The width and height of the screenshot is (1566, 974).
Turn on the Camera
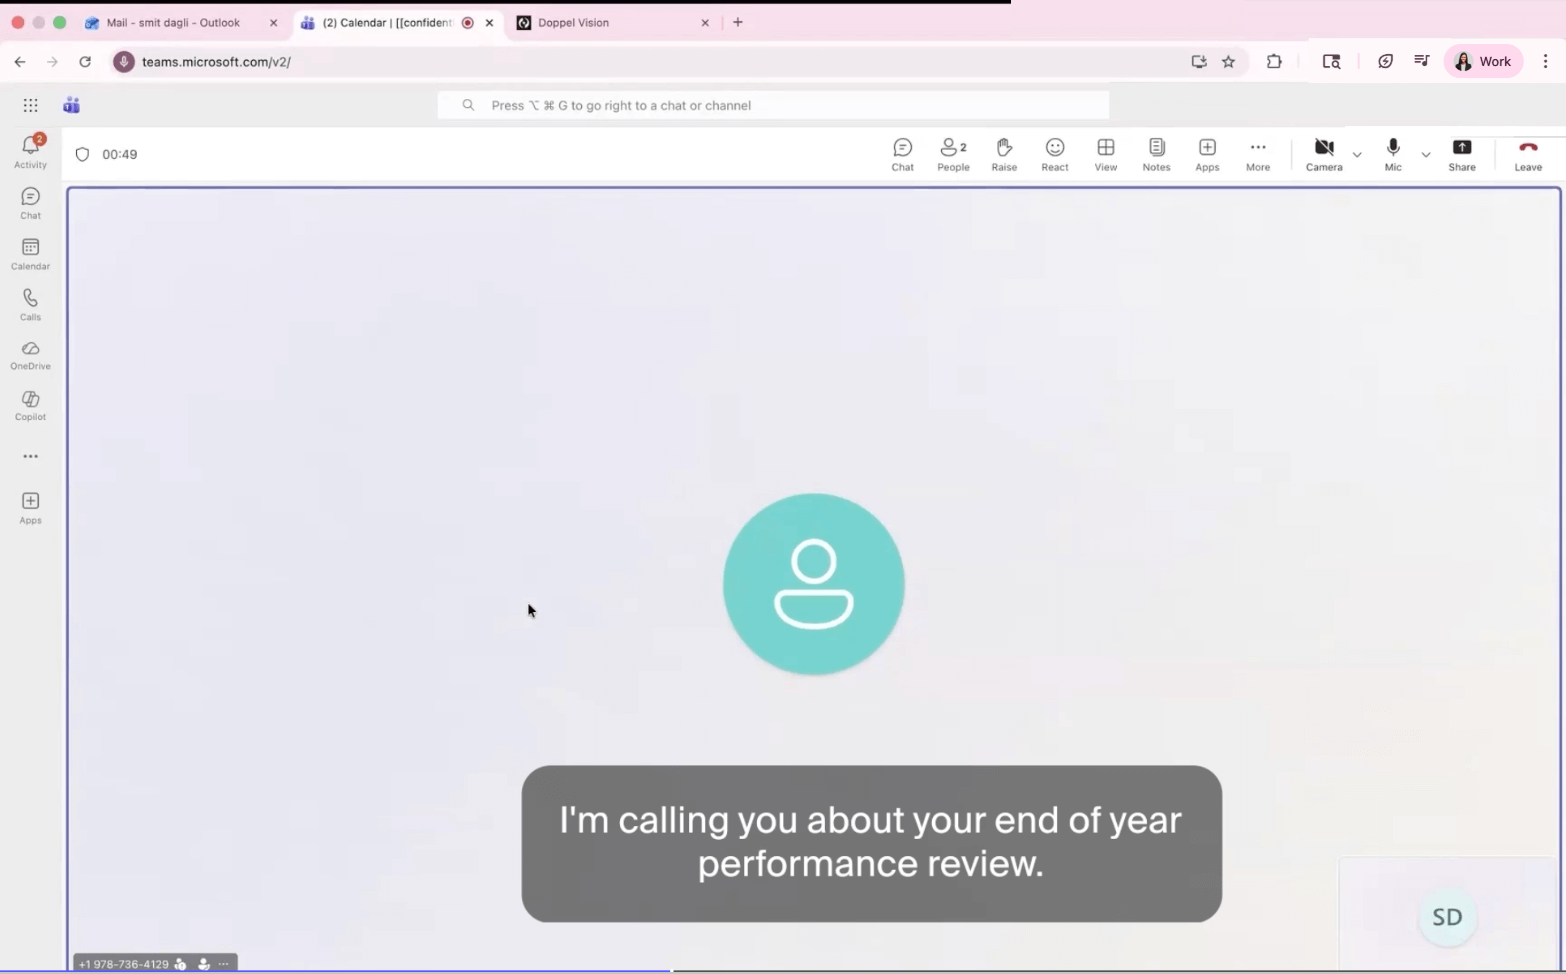click(1323, 154)
